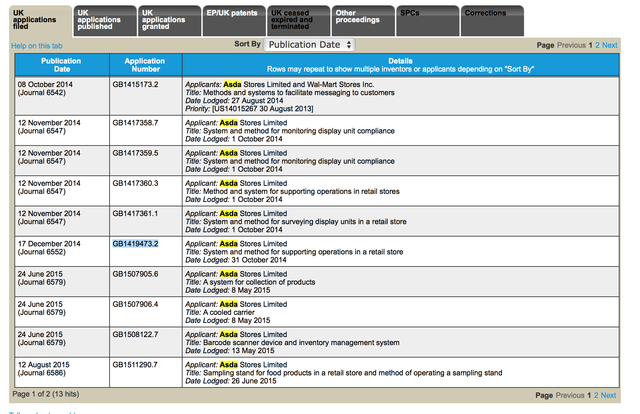Select application number GB1507906.4

click(x=136, y=304)
